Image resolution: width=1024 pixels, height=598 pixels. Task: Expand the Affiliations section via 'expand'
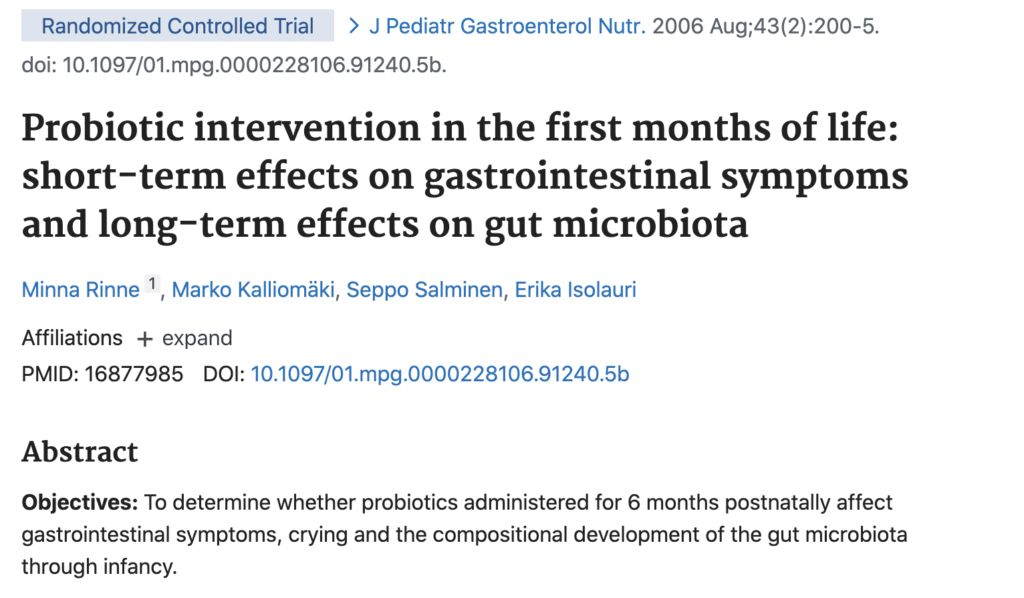[197, 338]
